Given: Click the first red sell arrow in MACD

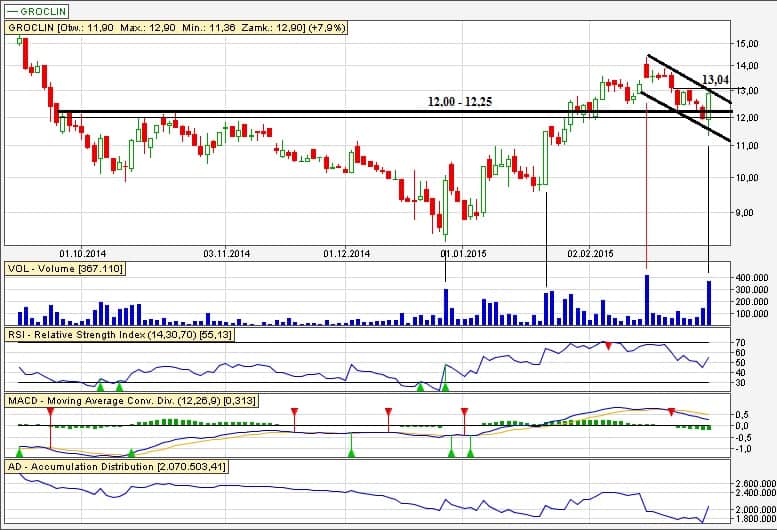Looking at the screenshot, I should tap(48, 411).
